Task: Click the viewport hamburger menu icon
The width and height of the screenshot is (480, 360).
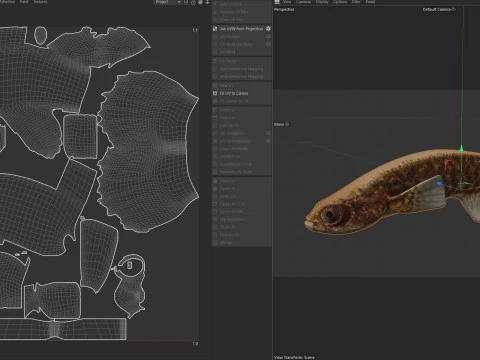Action: [277, 2]
